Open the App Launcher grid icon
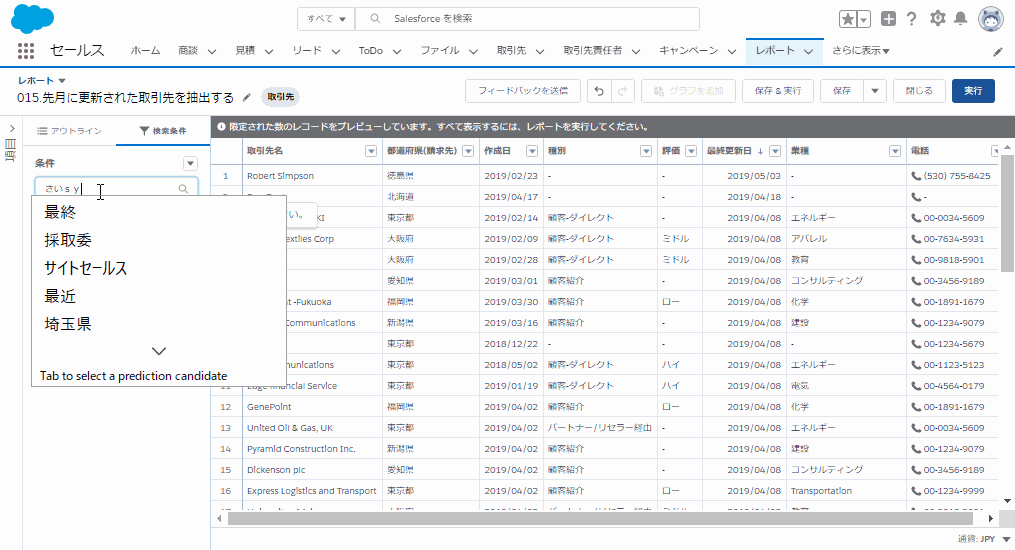Viewport: 1015px width, 550px height. (x=26, y=50)
